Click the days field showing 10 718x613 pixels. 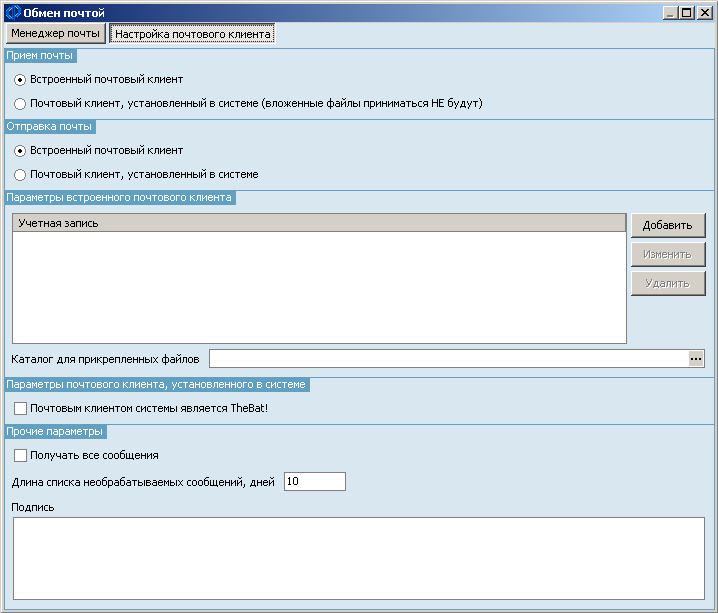point(315,482)
